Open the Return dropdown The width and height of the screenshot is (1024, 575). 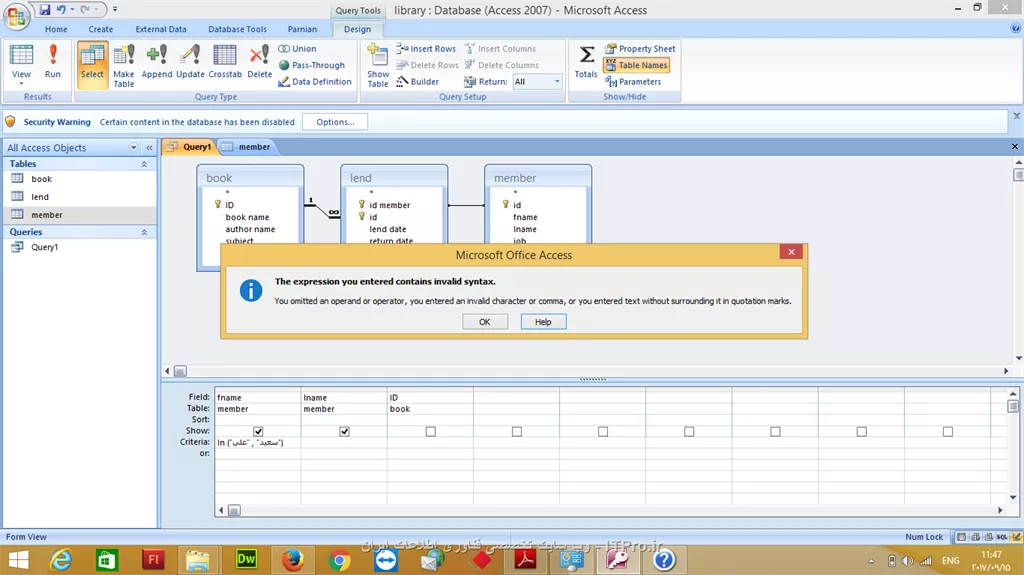tap(557, 82)
